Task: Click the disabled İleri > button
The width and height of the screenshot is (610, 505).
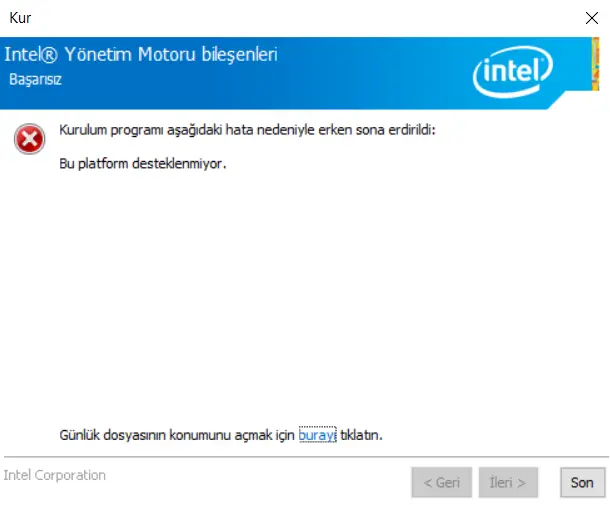Action: pos(508,482)
